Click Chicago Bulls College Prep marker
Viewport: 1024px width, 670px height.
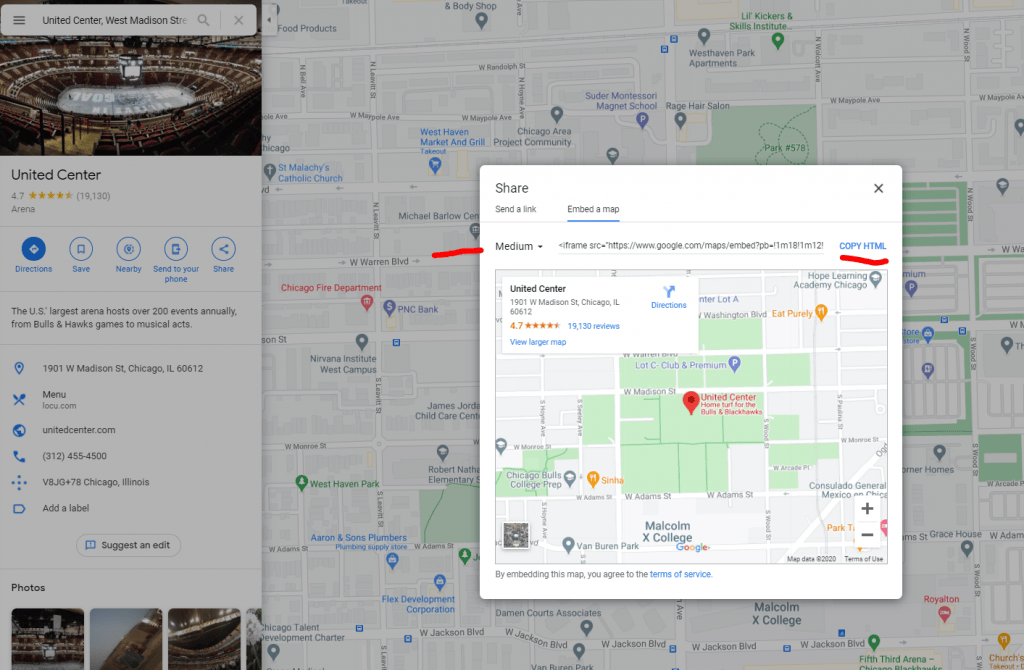[569, 479]
